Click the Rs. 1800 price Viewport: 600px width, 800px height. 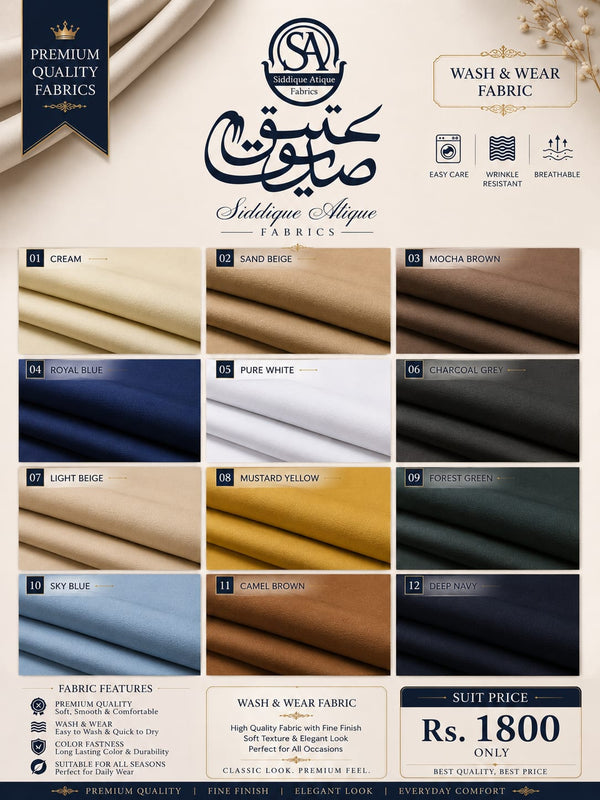click(490, 729)
